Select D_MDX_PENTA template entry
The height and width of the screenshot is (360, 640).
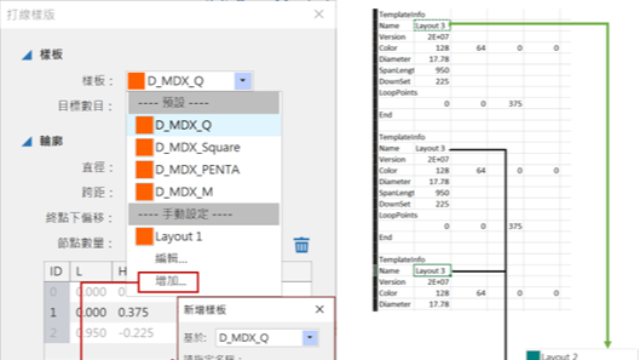pos(204,169)
